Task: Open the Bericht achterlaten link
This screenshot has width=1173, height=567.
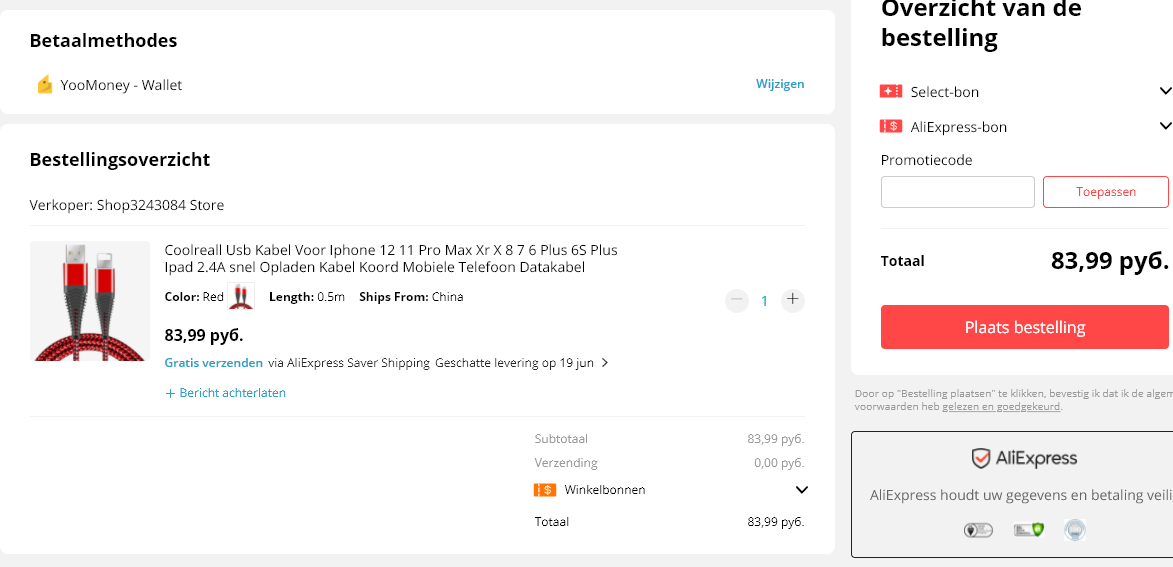Action: [x=233, y=393]
